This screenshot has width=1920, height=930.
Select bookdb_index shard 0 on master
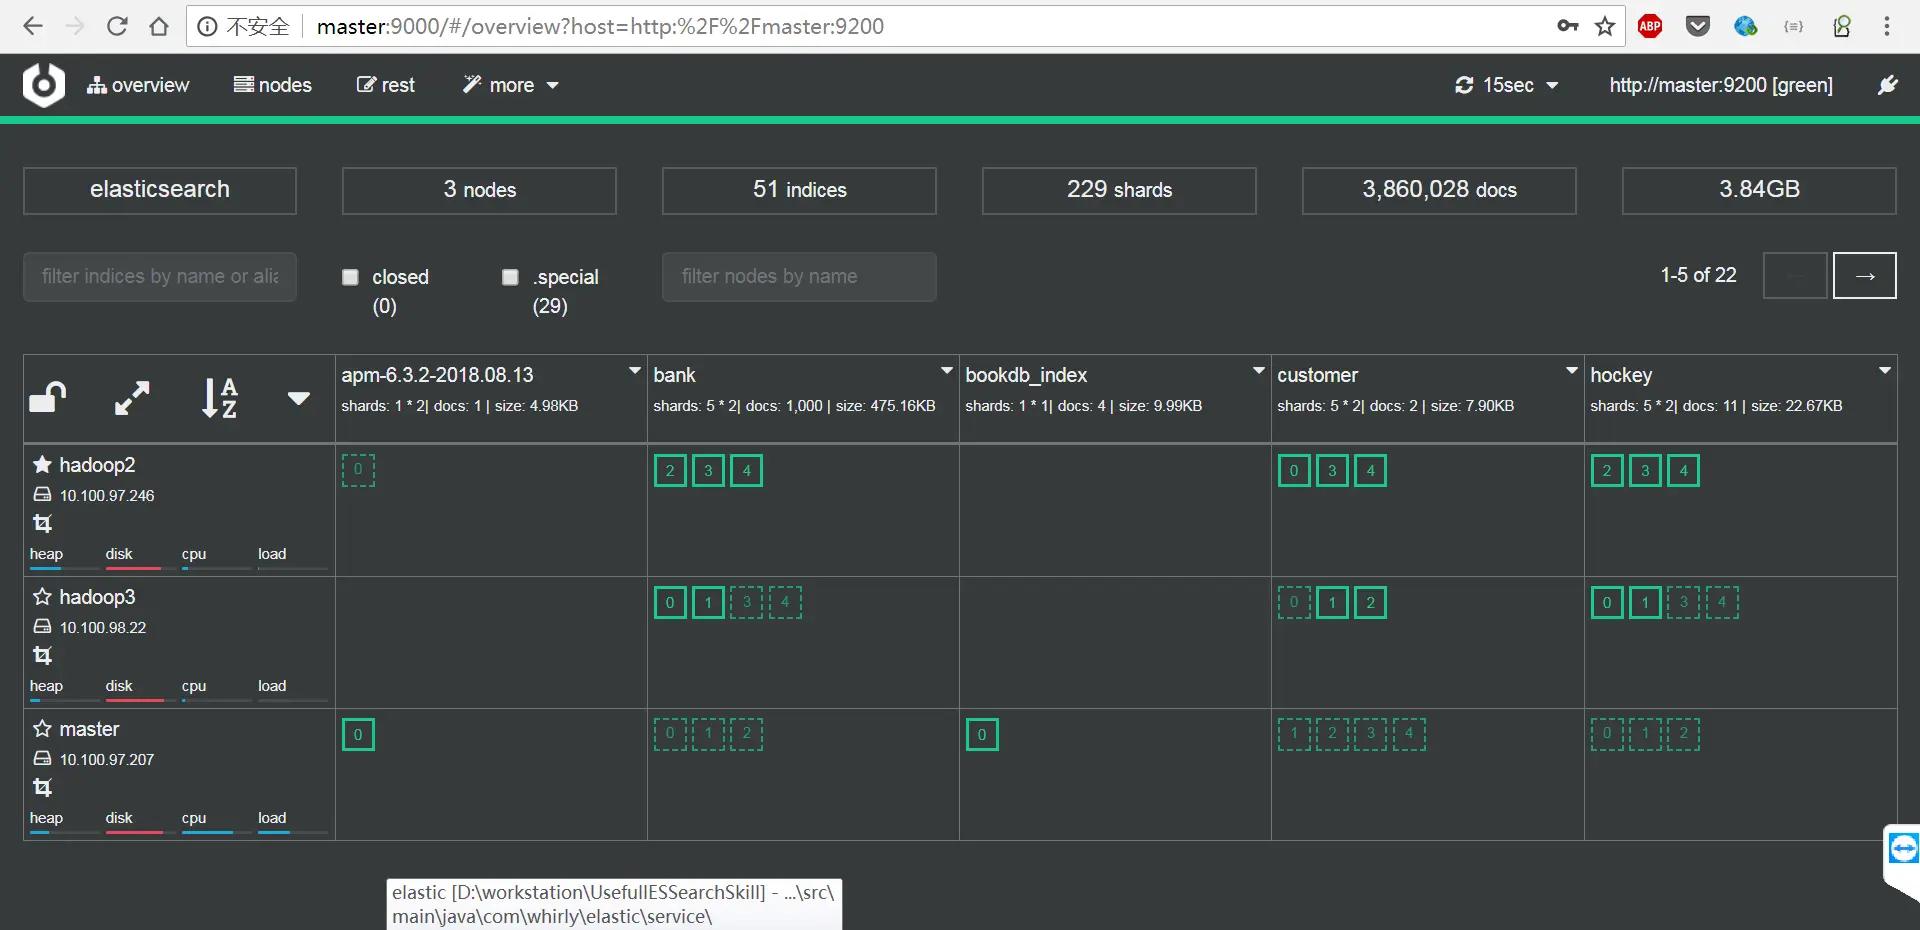982,735
